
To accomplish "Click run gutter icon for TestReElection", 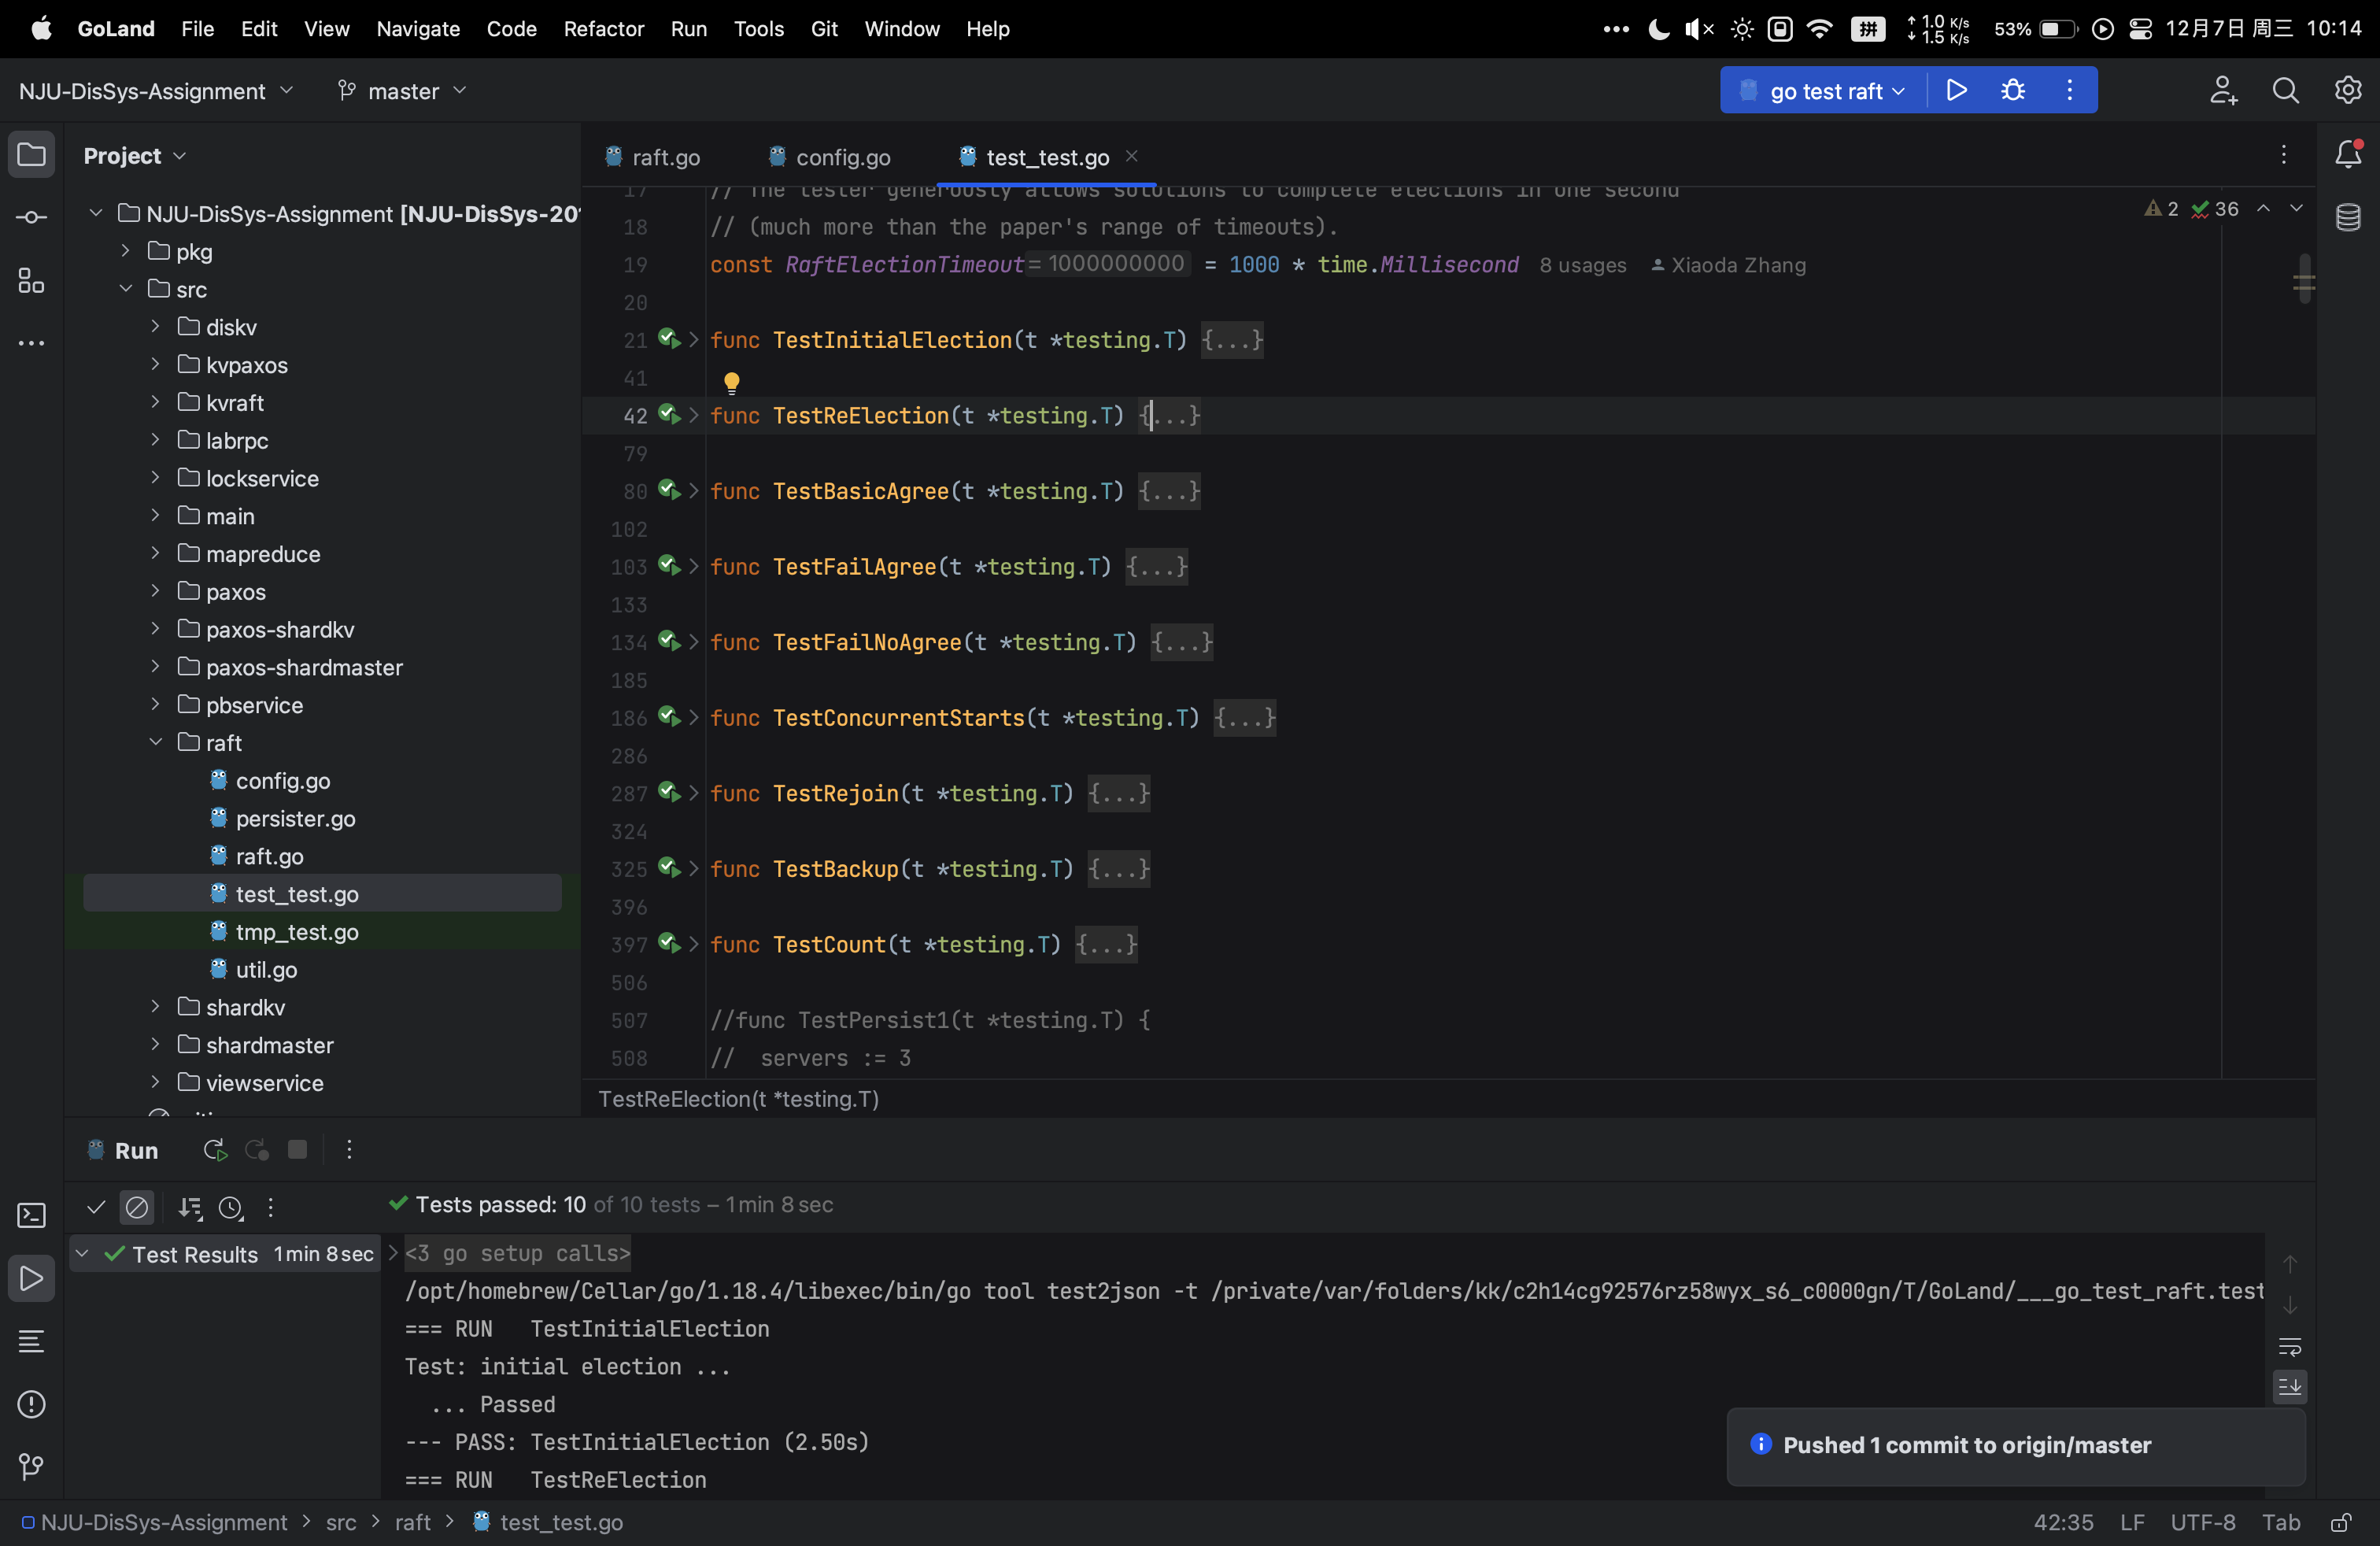I will (669, 415).
